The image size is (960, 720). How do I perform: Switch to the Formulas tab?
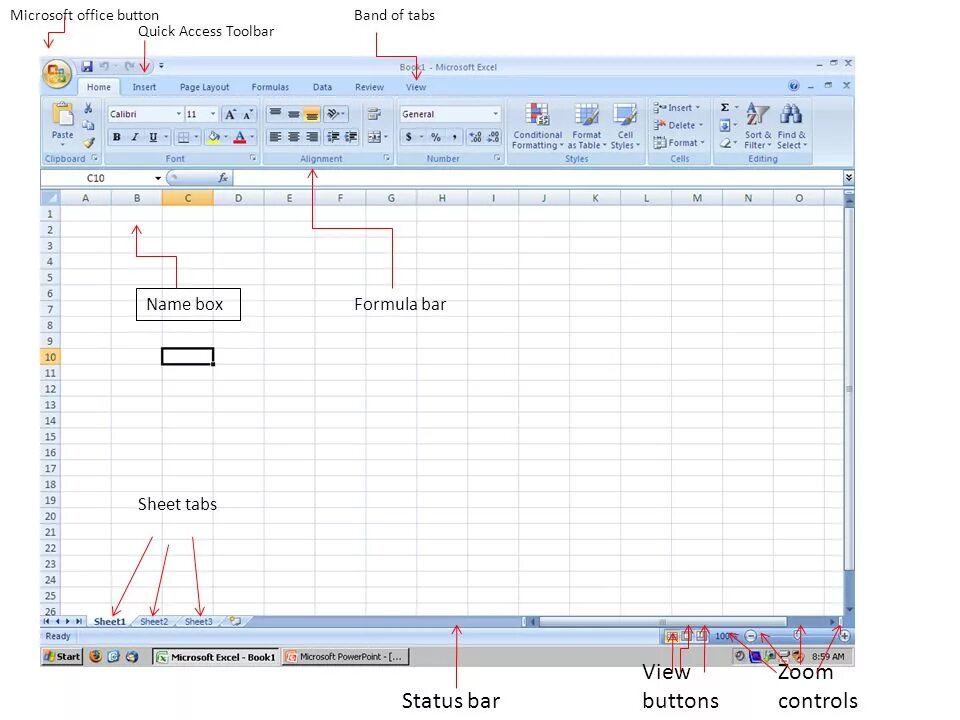(x=270, y=87)
